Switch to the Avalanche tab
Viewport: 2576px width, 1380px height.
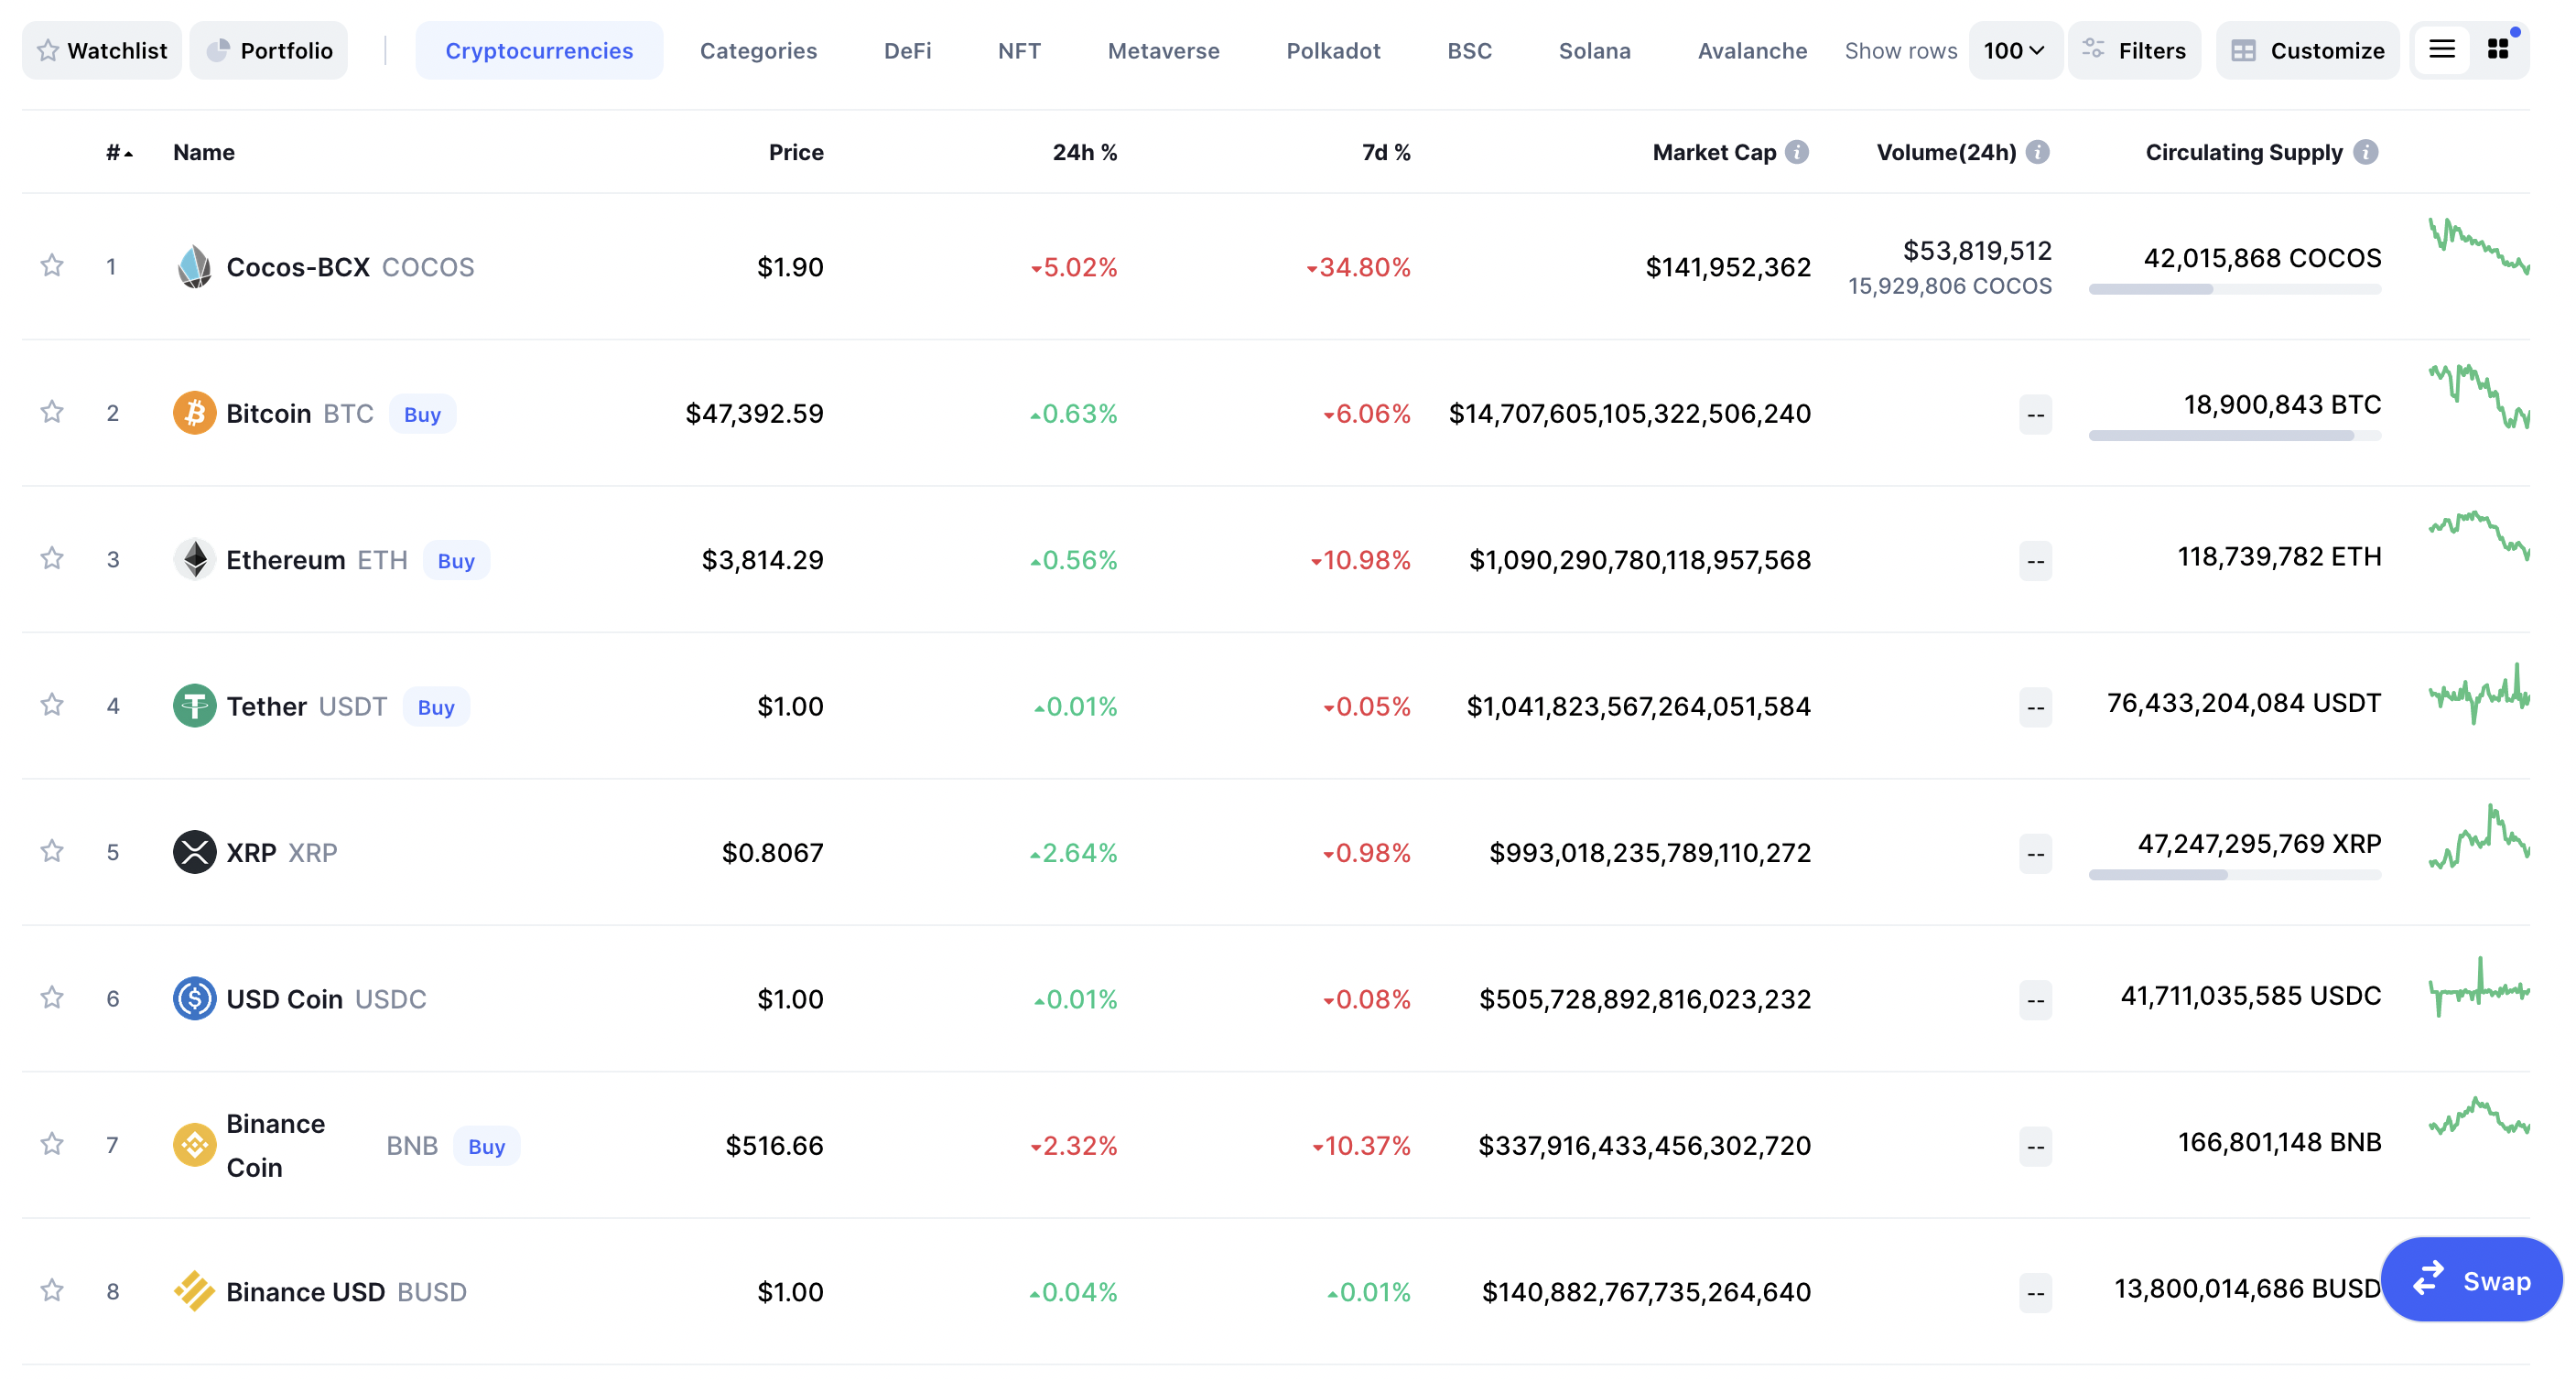1752,50
